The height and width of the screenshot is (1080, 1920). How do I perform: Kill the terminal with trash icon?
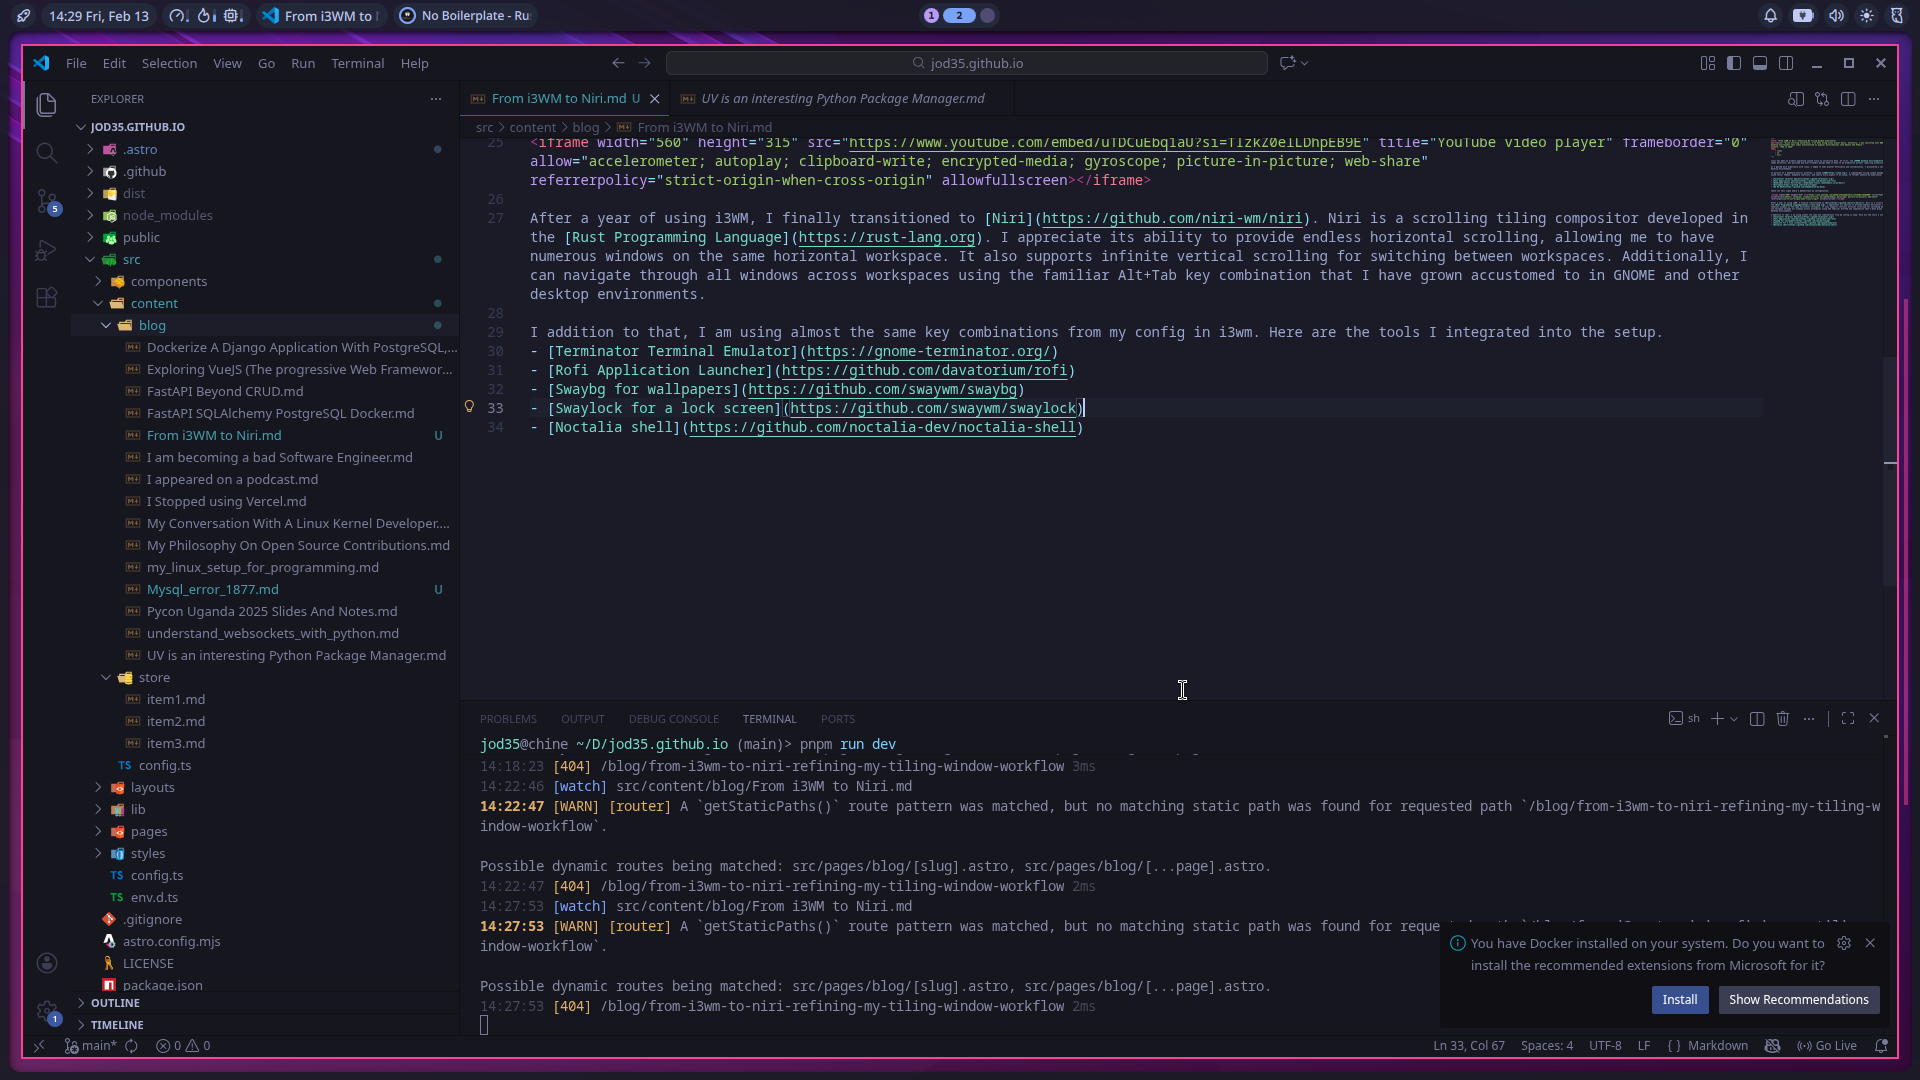click(x=1783, y=719)
